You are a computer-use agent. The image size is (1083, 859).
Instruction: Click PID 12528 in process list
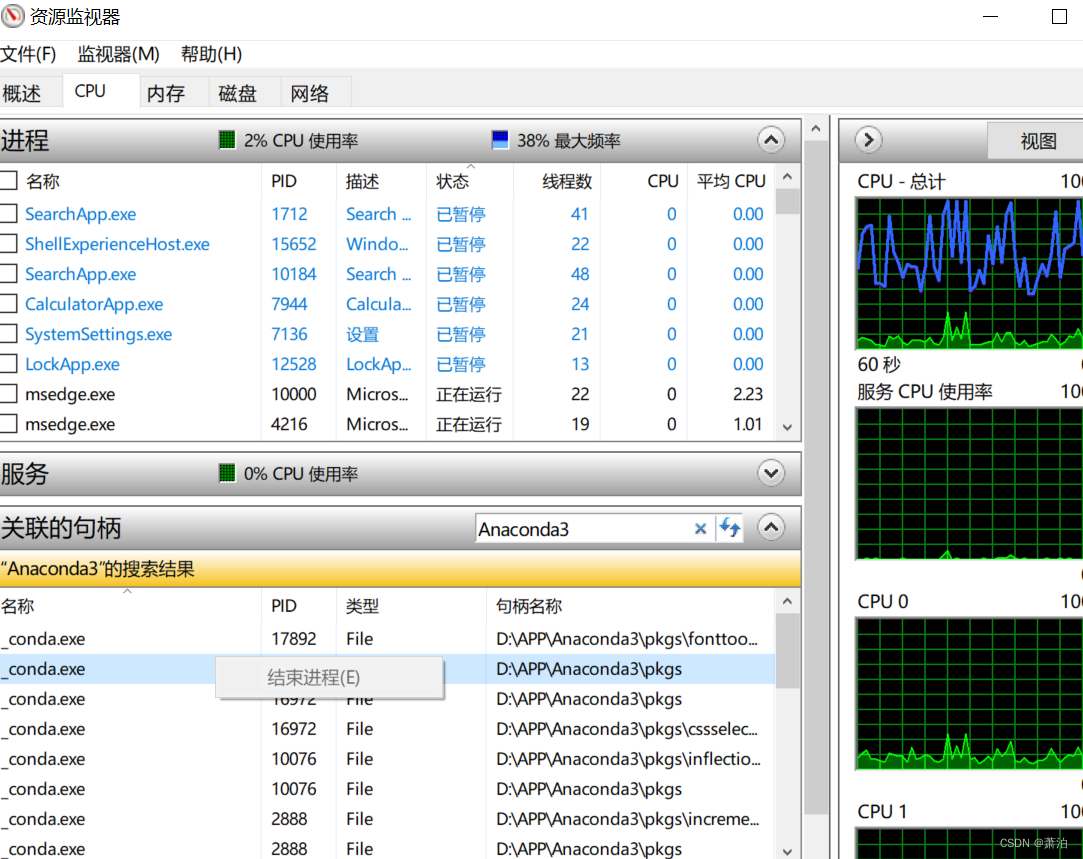(x=294, y=364)
